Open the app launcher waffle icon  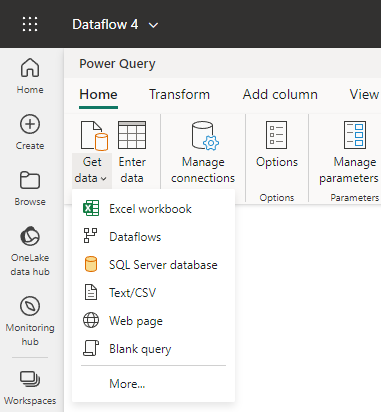[x=30, y=24]
